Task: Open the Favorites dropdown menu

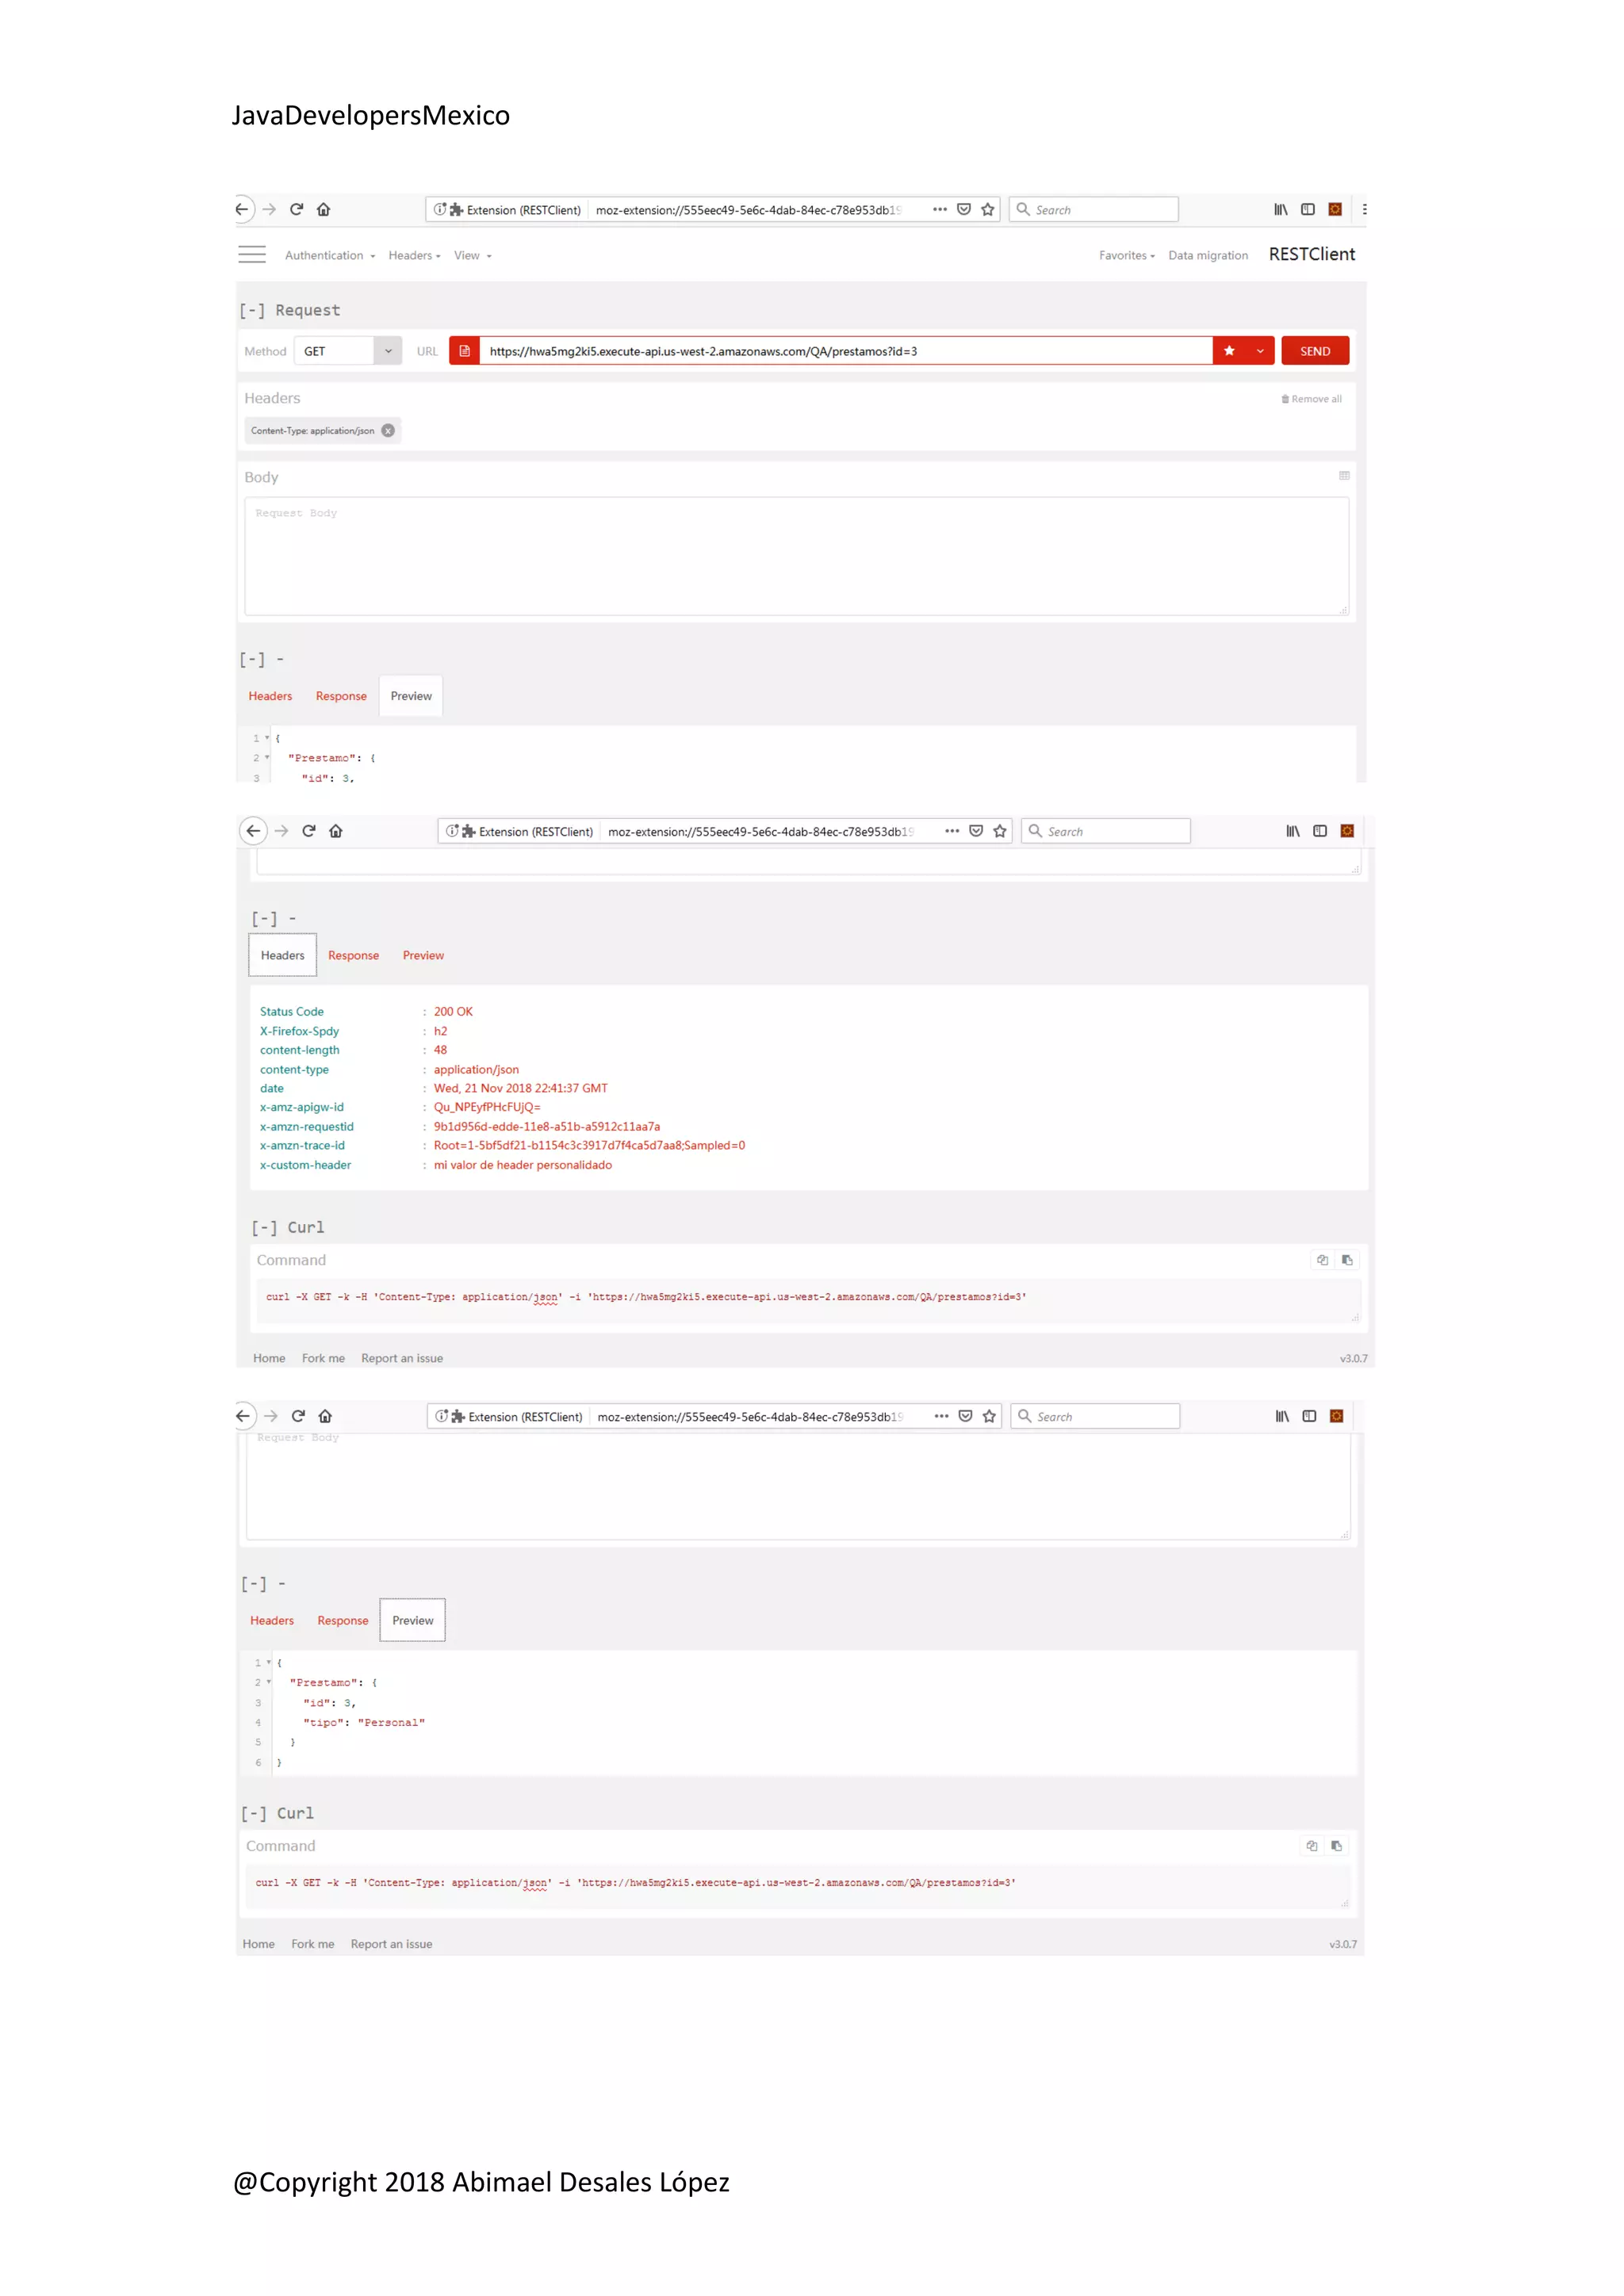Action: click(x=1126, y=256)
